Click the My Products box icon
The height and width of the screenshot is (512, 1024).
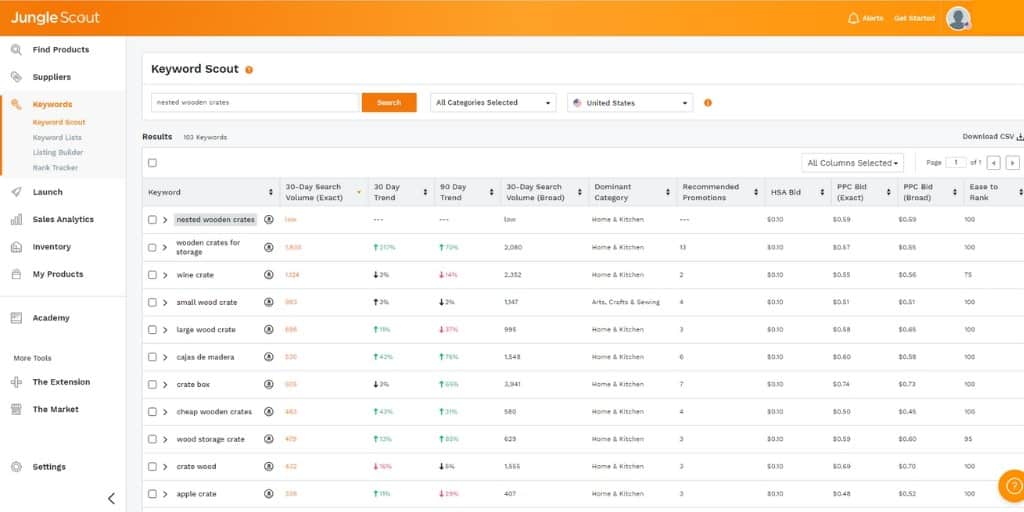(16, 274)
